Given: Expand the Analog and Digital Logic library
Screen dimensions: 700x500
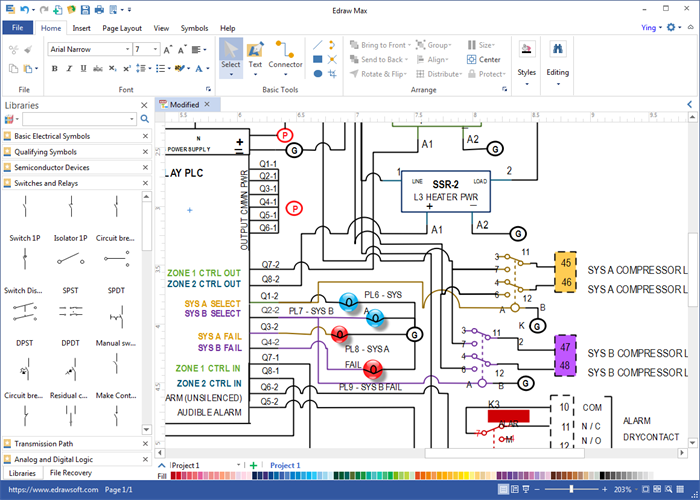Looking at the screenshot, I should 58,458.
